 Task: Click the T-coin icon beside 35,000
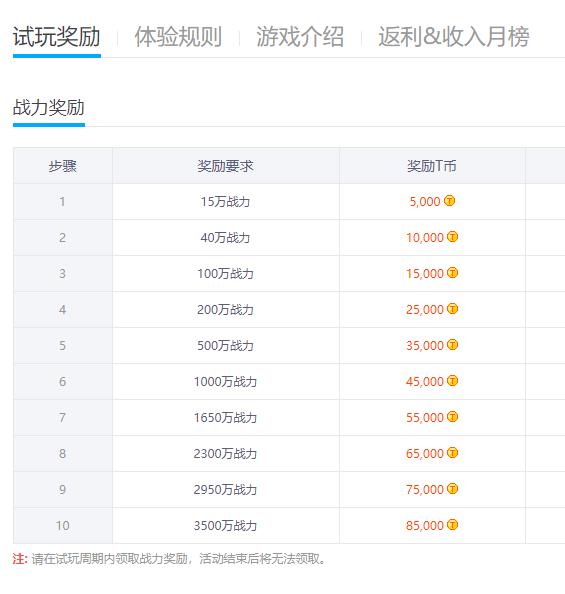point(452,345)
